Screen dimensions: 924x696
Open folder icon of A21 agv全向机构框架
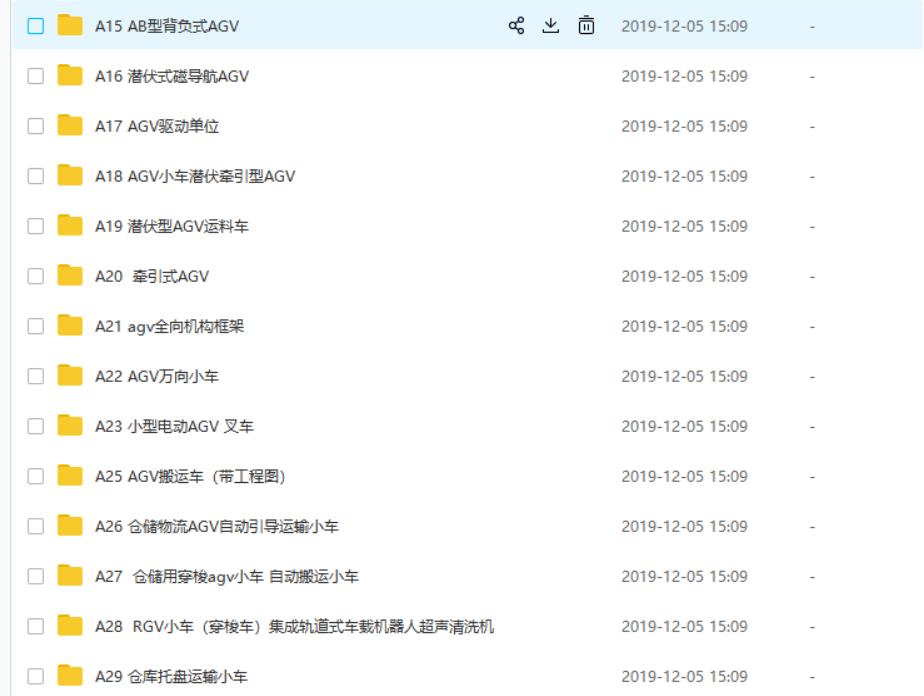click(70, 326)
